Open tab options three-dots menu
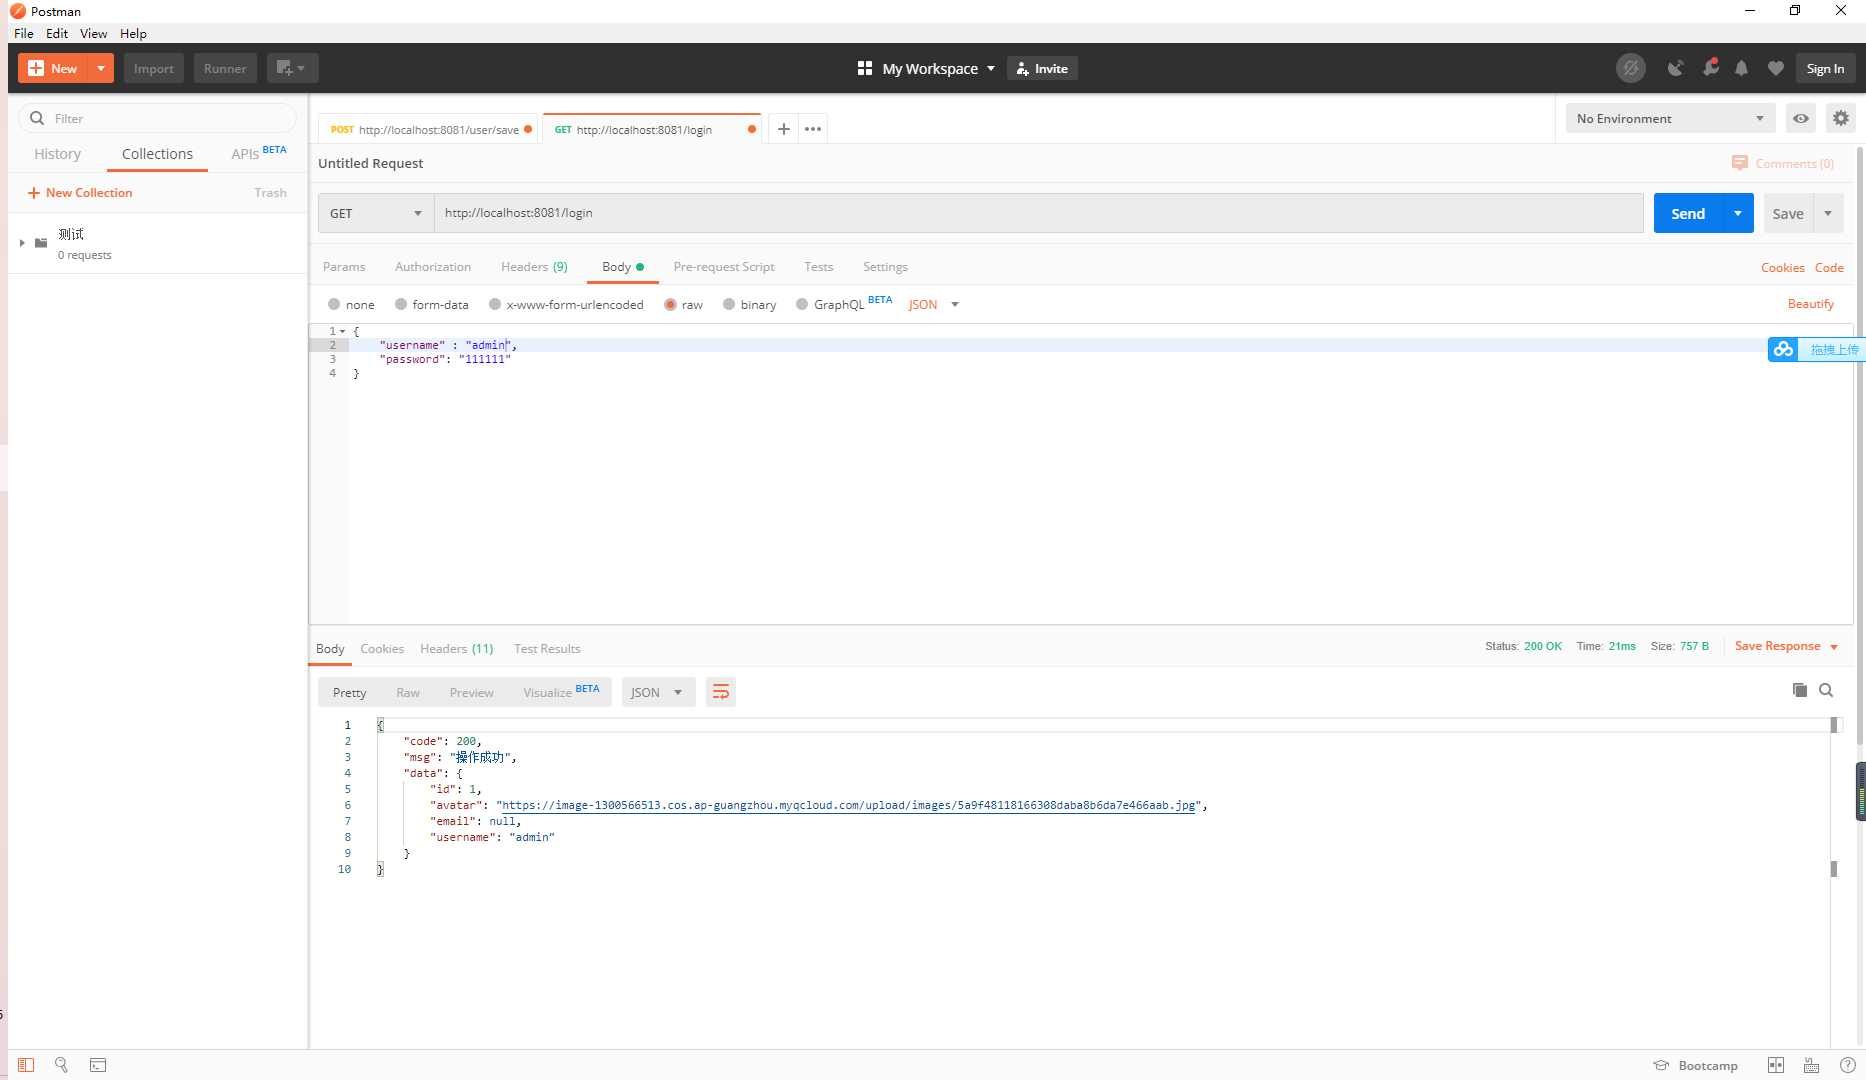 click(813, 129)
